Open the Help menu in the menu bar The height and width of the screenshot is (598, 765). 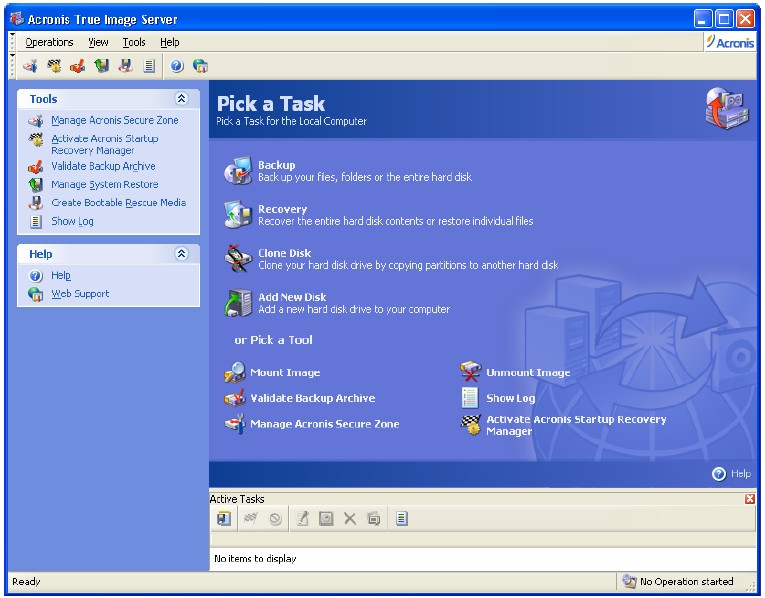point(170,42)
